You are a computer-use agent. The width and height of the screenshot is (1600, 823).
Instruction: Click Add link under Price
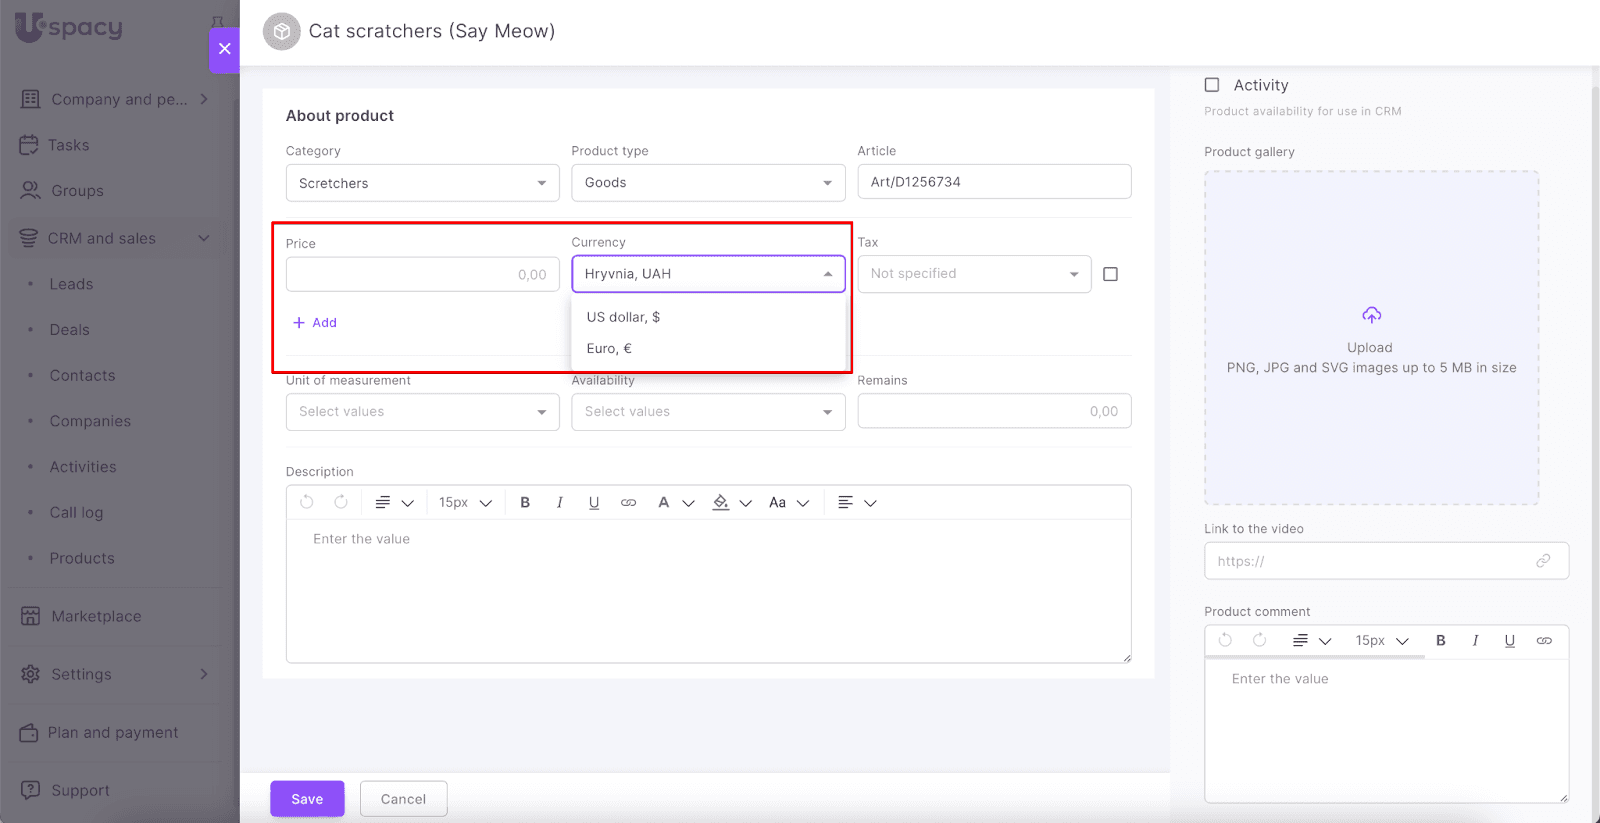pos(315,323)
